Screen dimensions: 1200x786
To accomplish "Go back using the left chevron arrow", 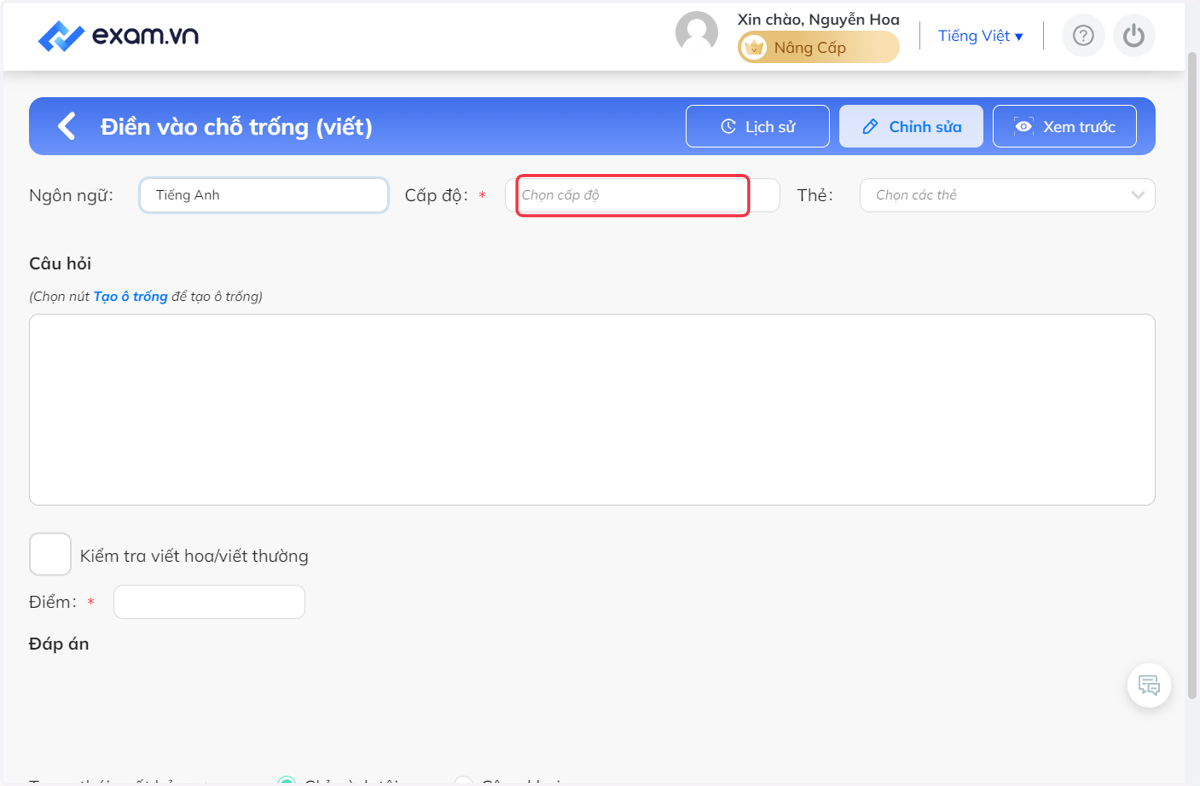I will click(67, 126).
